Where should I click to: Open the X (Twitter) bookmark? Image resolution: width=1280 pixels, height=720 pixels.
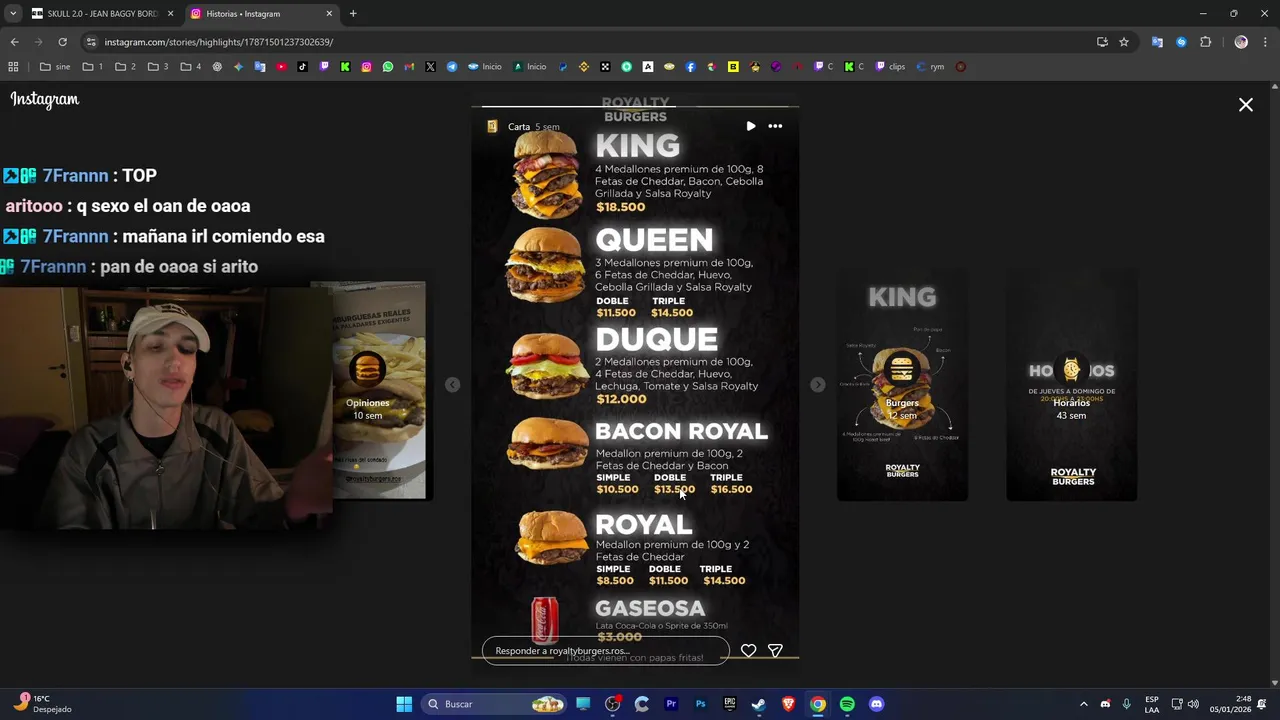click(430, 67)
